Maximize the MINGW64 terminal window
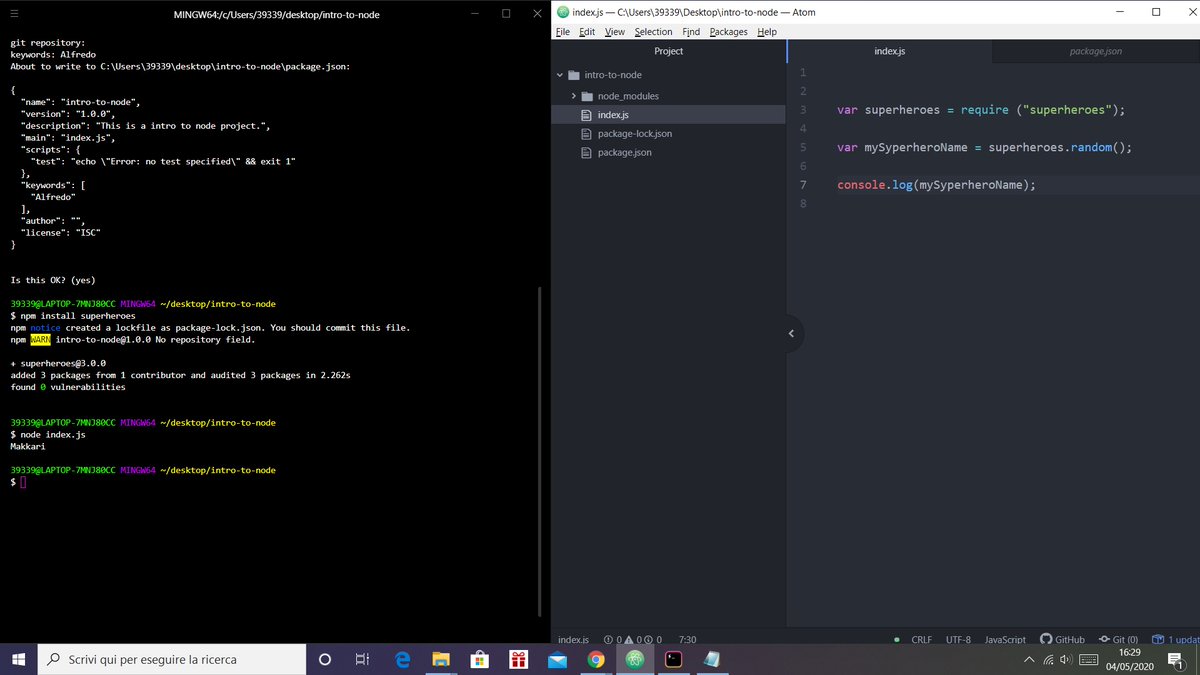The height and width of the screenshot is (675, 1200). [506, 14]
